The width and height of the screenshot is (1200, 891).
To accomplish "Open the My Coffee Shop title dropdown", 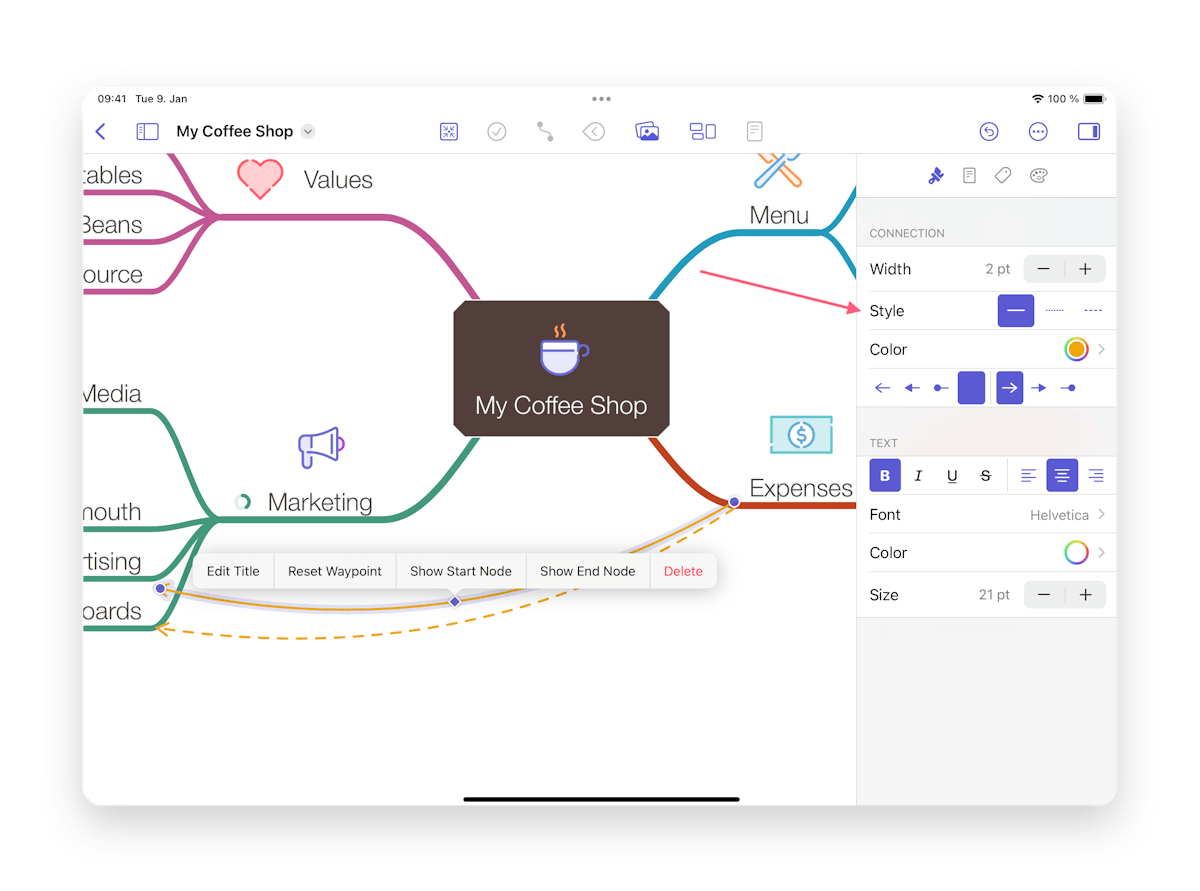I will [x=307, y=131].
